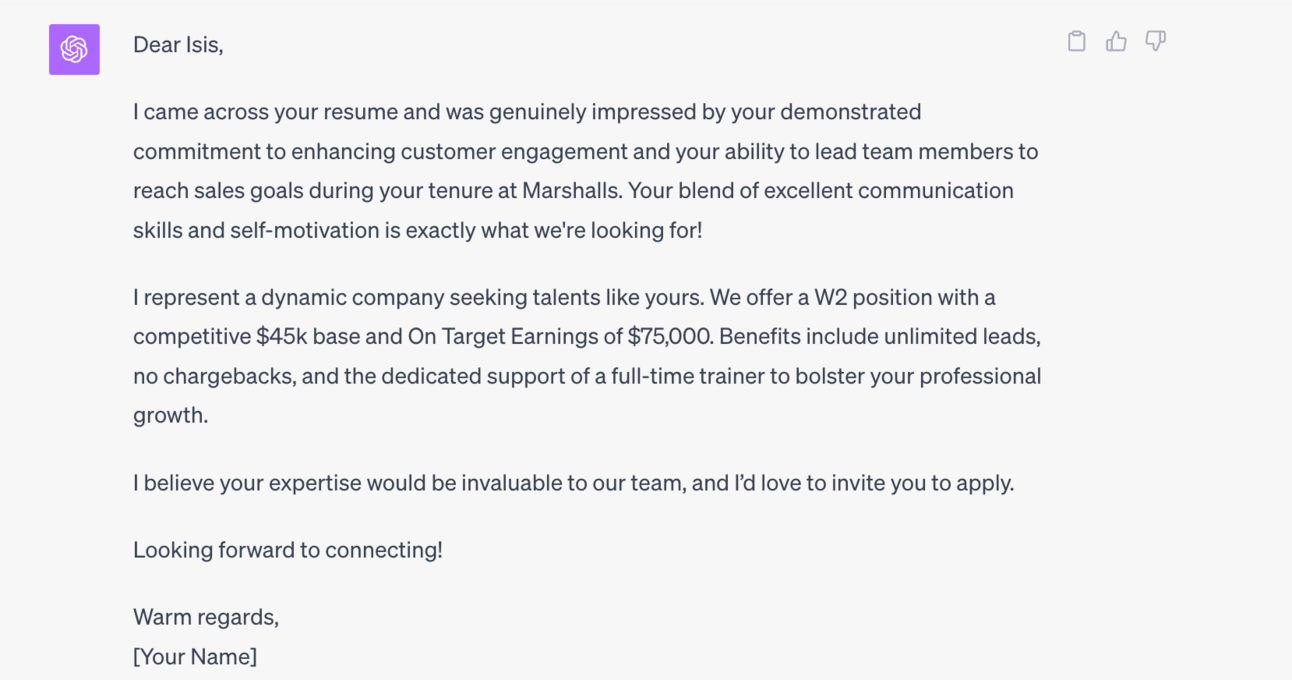Click the "Looking forward to connecting!" line
Viewport: 1292px width, 680px height.
click(288, 550)
